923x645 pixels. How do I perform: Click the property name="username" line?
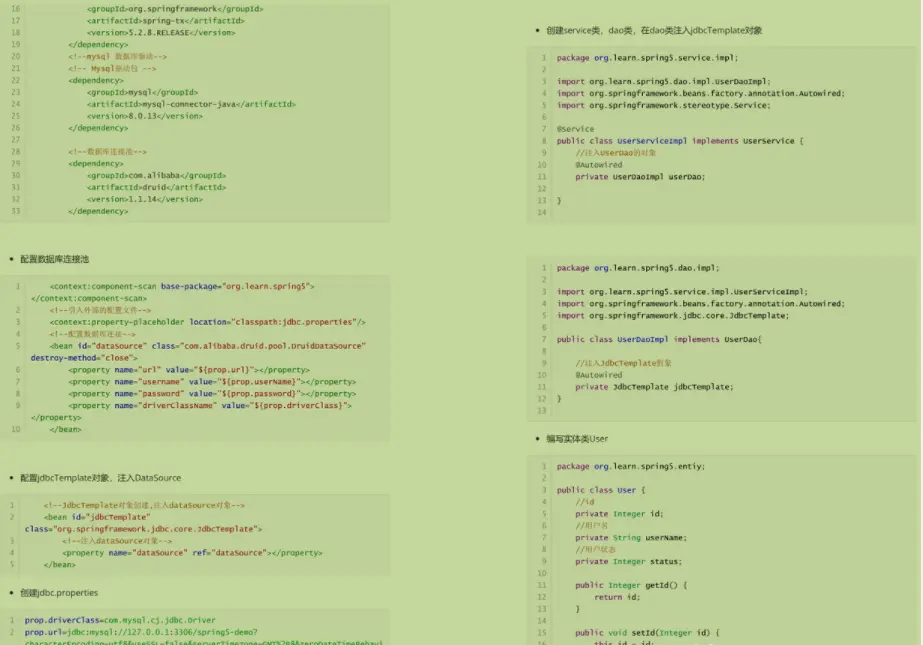212,381
